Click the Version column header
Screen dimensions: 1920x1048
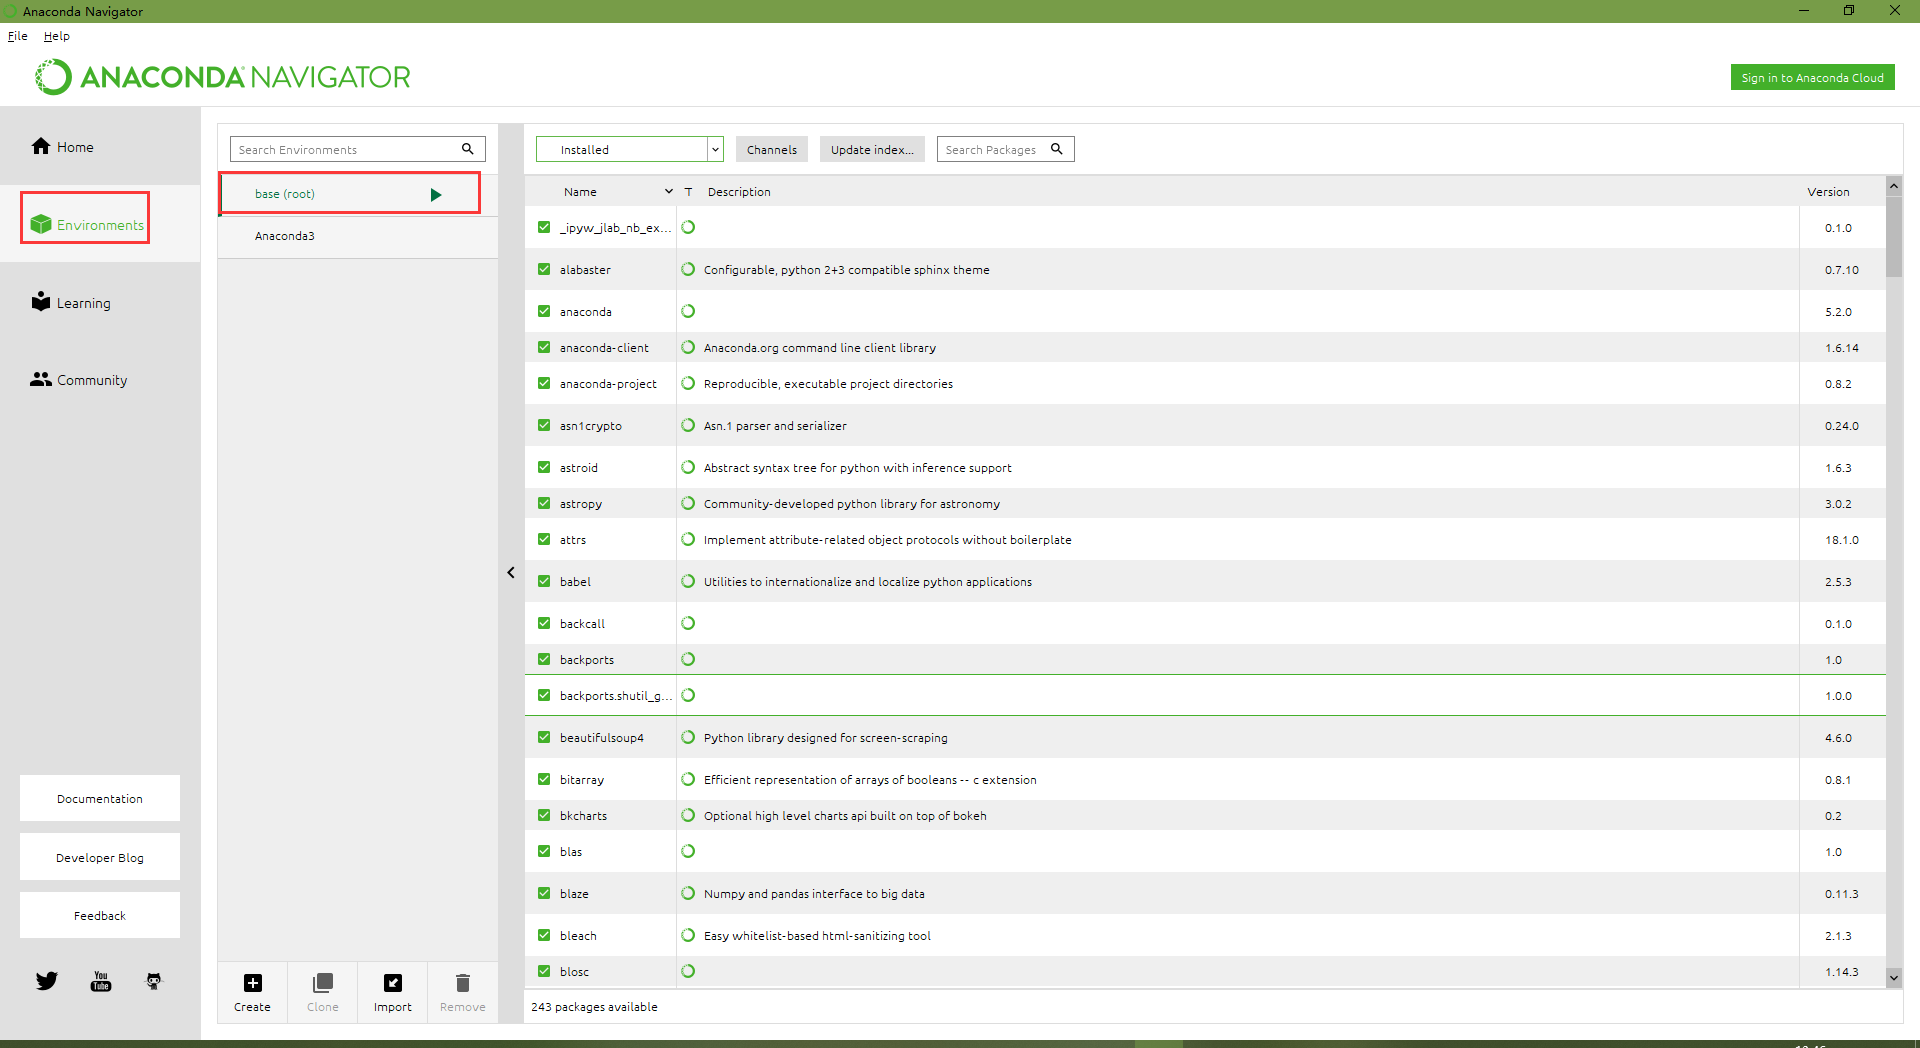tap(1828, 192)
